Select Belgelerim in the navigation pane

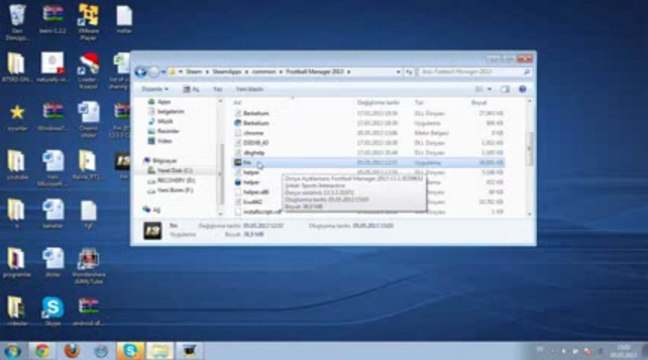click(166, 111)
